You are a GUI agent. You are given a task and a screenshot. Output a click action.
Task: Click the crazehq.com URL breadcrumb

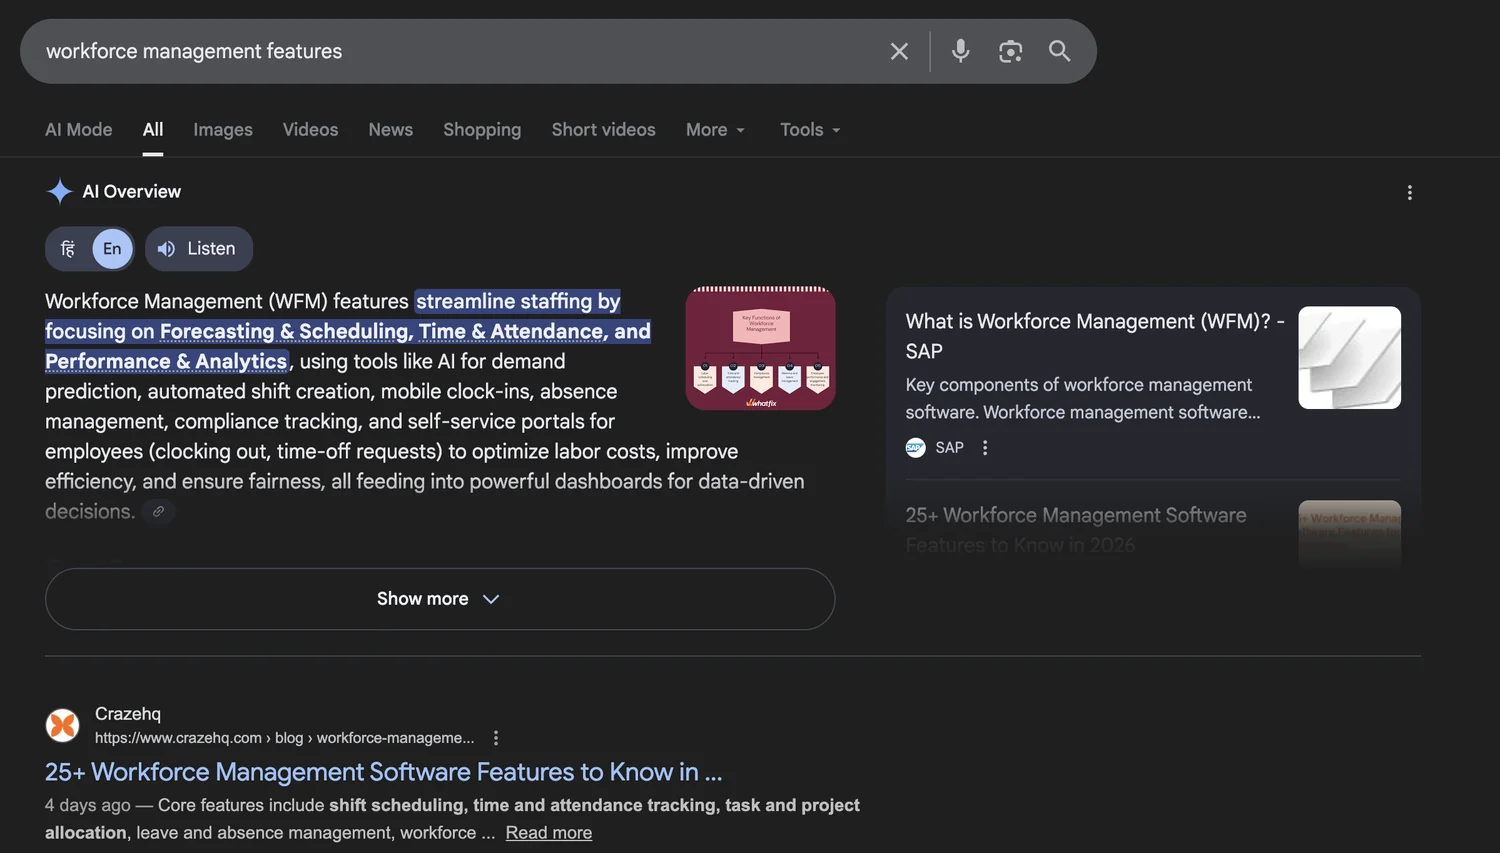[x=285, y=738]
